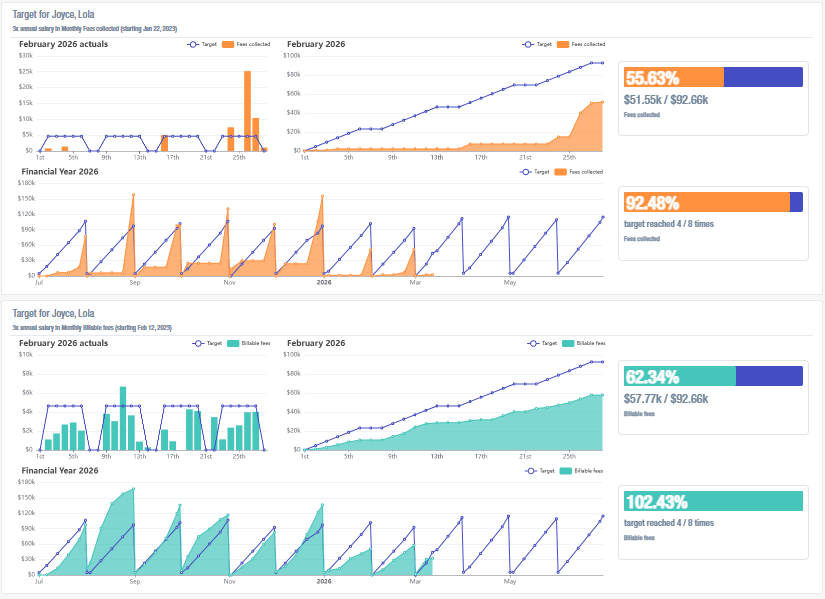Viewport: 825px width, 599px height.
Task: Open the top Target for Joyce, Lola heading
Action: (54, 14)
